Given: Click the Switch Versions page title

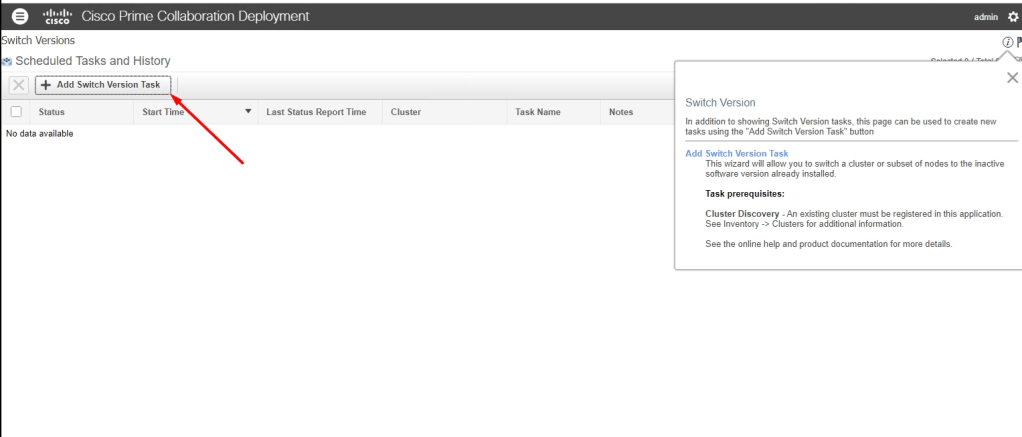Looking at the screenshot, I should click(x=37, y=39).
